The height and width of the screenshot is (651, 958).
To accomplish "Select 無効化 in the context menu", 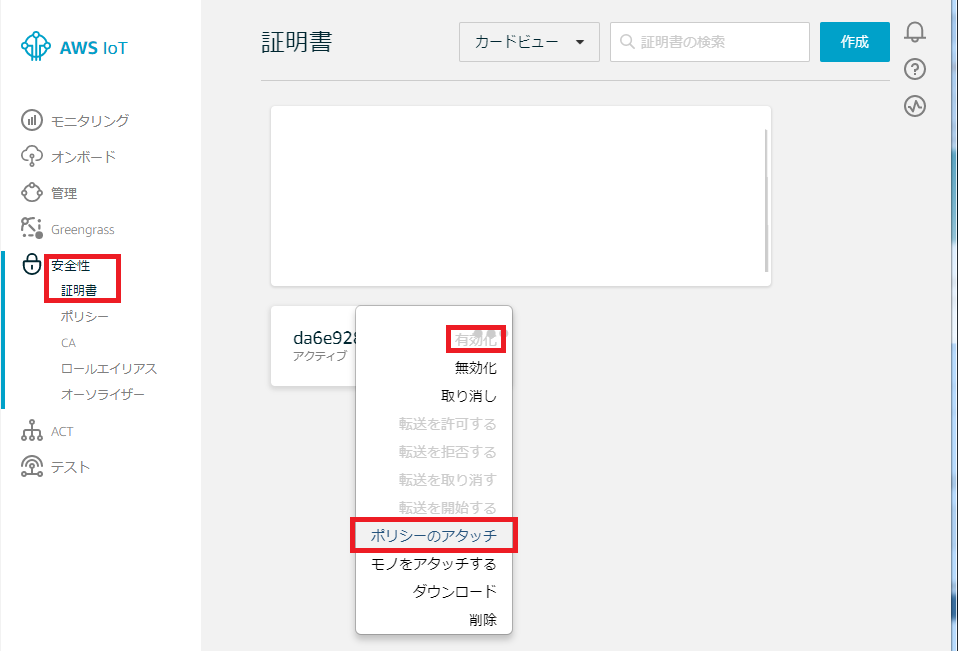I will coord(475,368).
